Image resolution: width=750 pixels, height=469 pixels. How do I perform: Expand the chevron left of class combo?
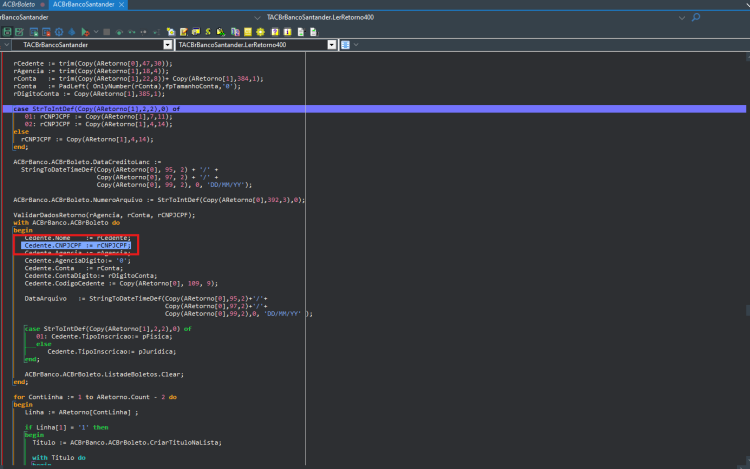pos(6,45)
